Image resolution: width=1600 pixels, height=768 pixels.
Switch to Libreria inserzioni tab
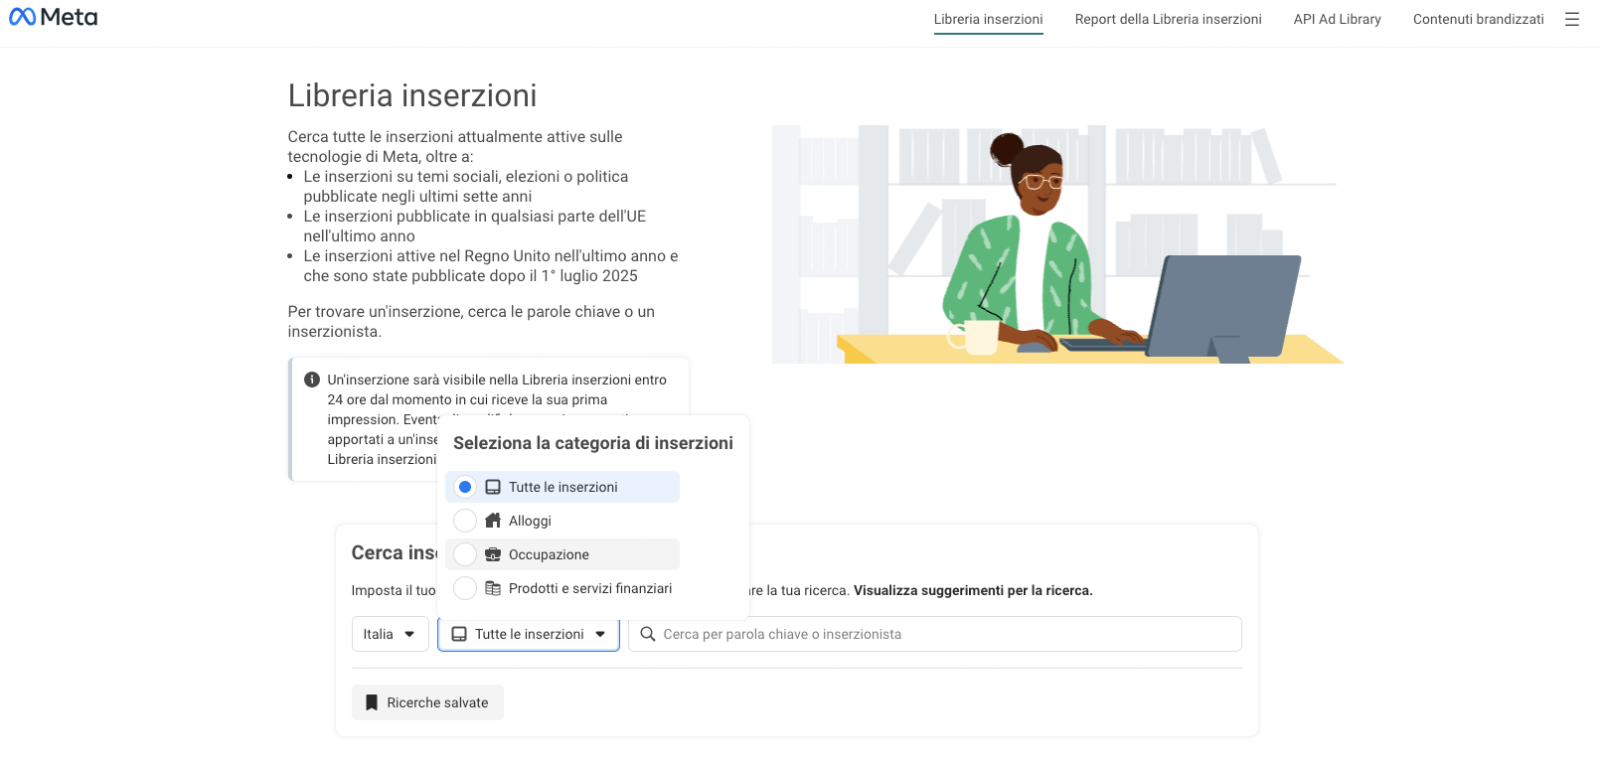[x=988, y=19]
